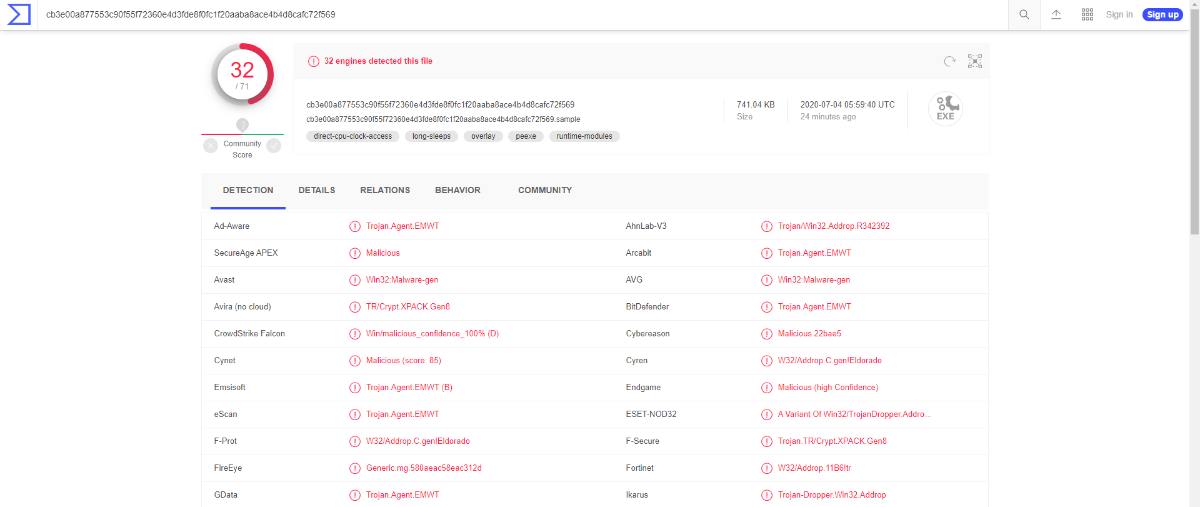1200x507 pixels.
Task: Click alert icon beside 32 engines detected
Action: pyautogui.click(x=314, y=61)
